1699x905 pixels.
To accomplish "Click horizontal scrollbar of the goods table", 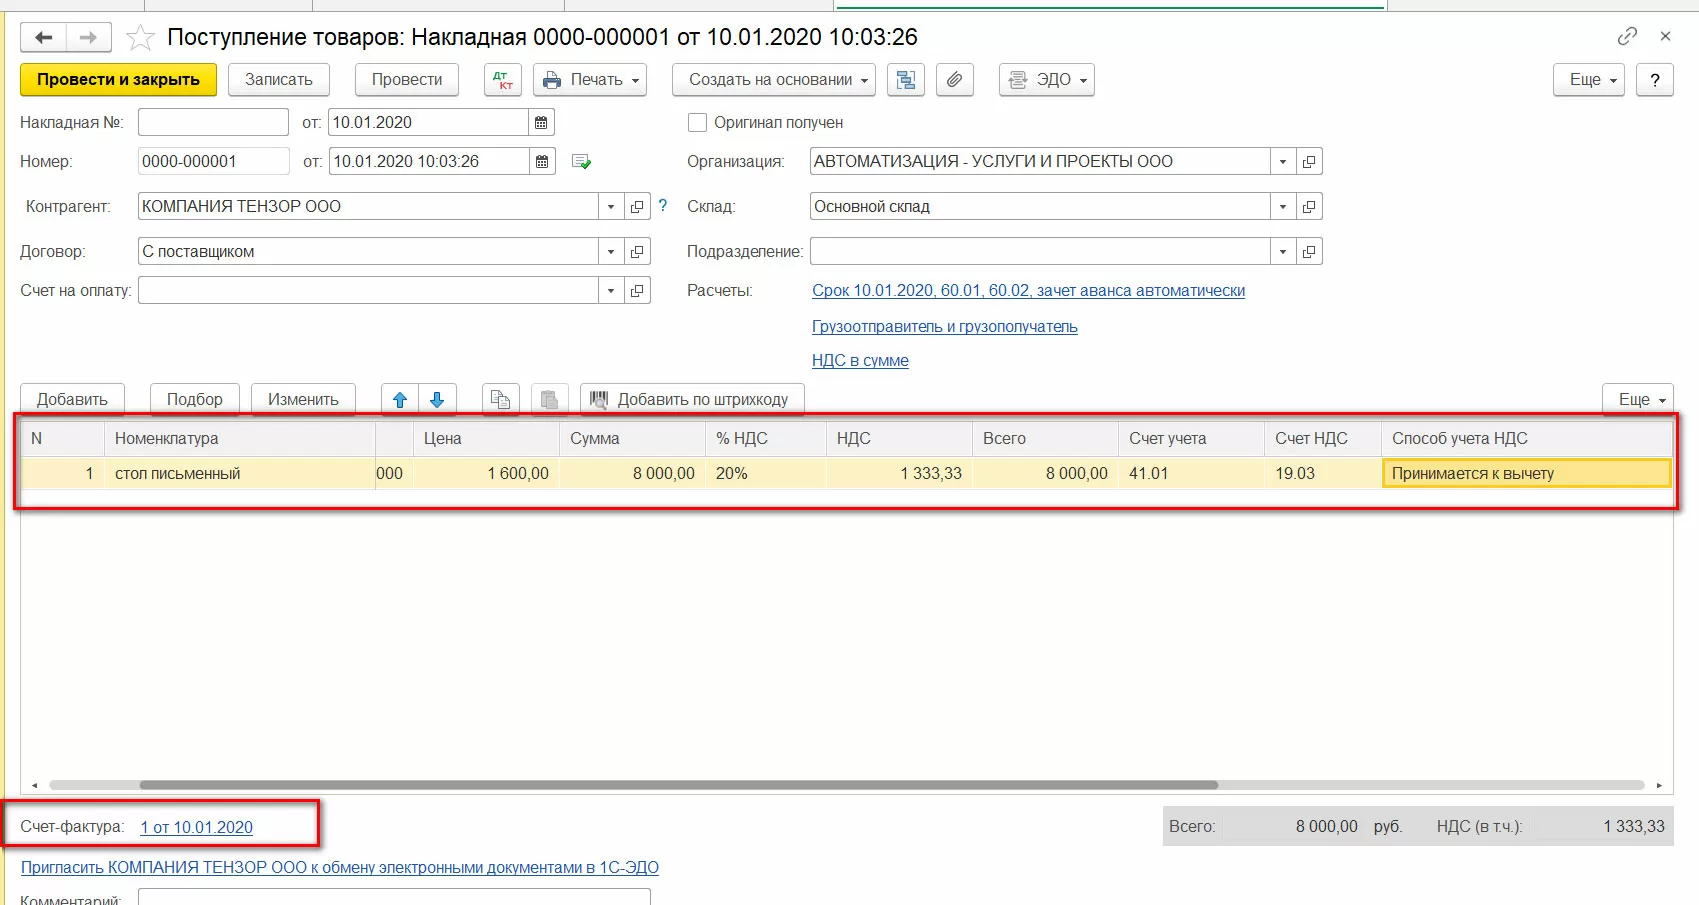I will point(679,785).
